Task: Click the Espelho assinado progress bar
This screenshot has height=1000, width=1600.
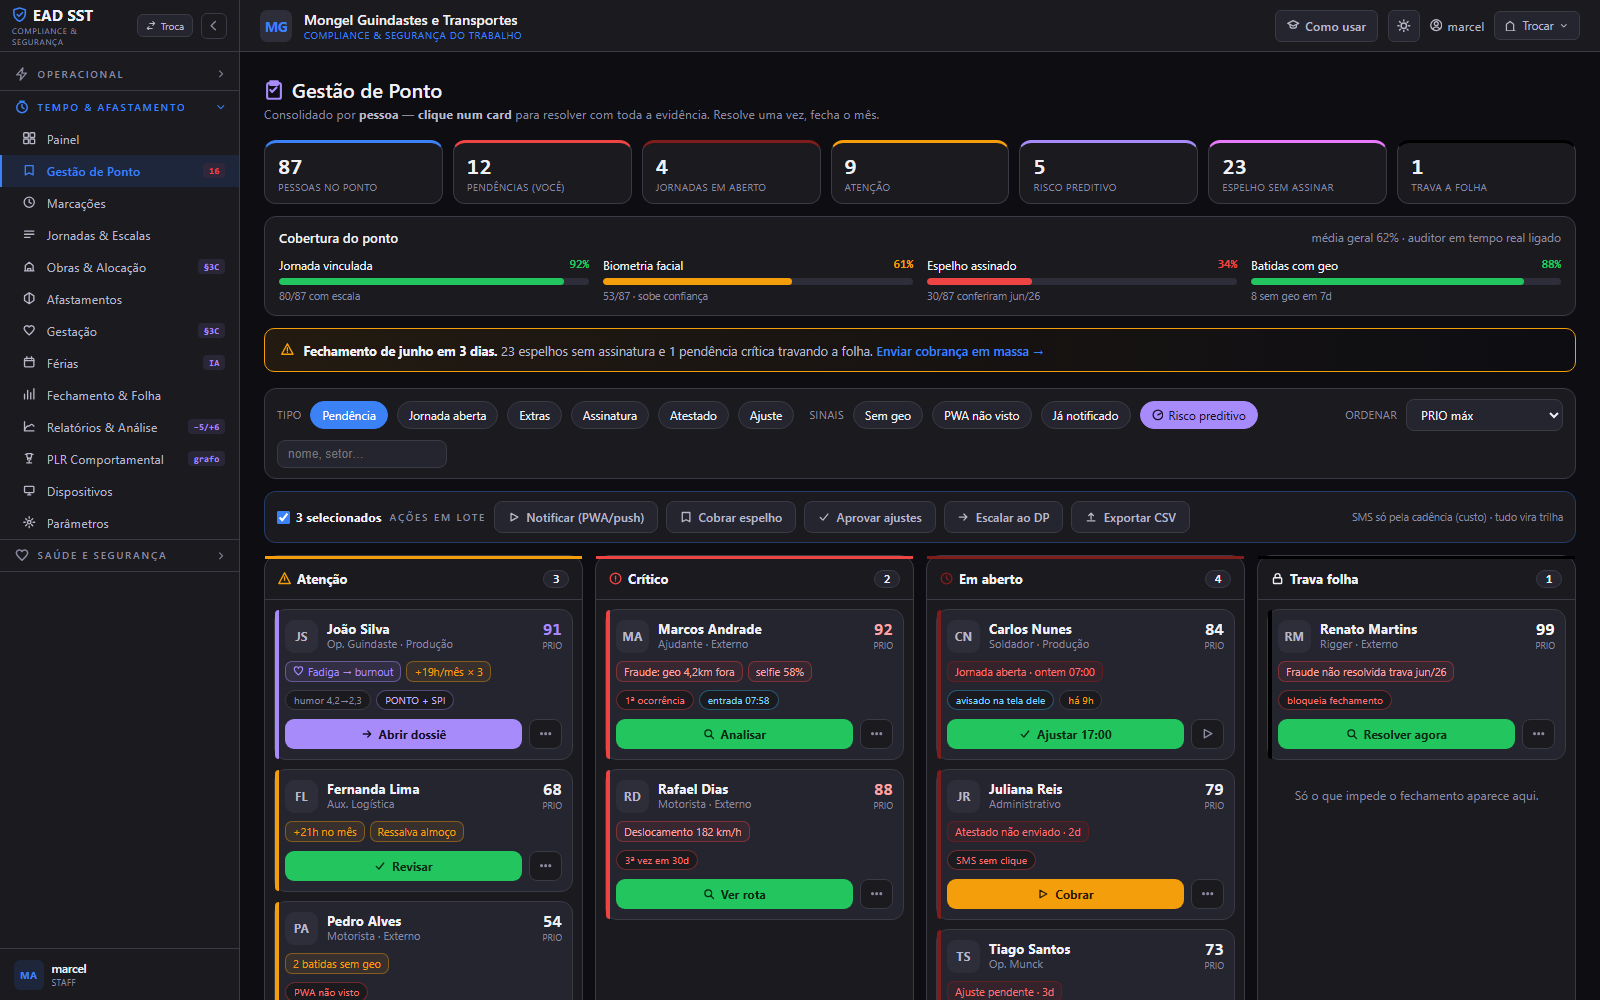Action: pos(1082,282)
